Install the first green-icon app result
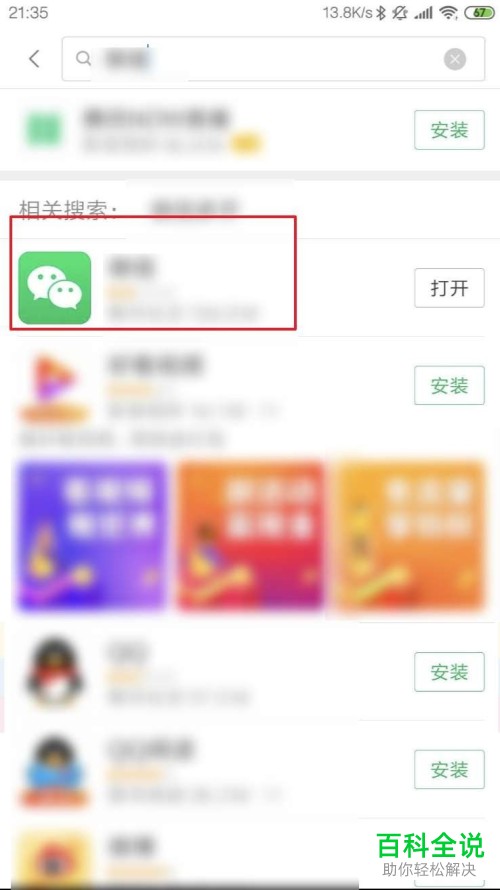The image size is (500, 890). coord(449,130)
